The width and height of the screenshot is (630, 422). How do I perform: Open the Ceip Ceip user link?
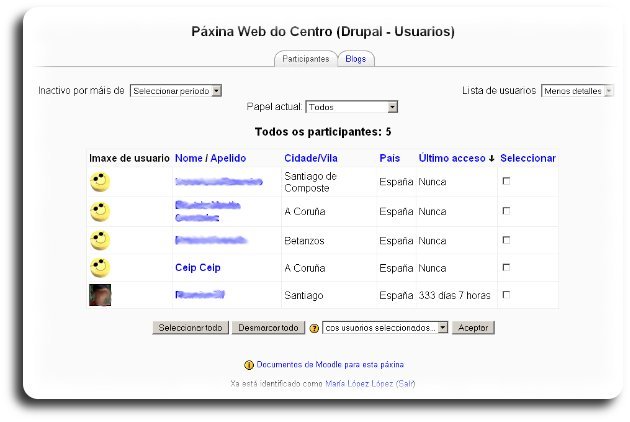click(x=198, y=268)
